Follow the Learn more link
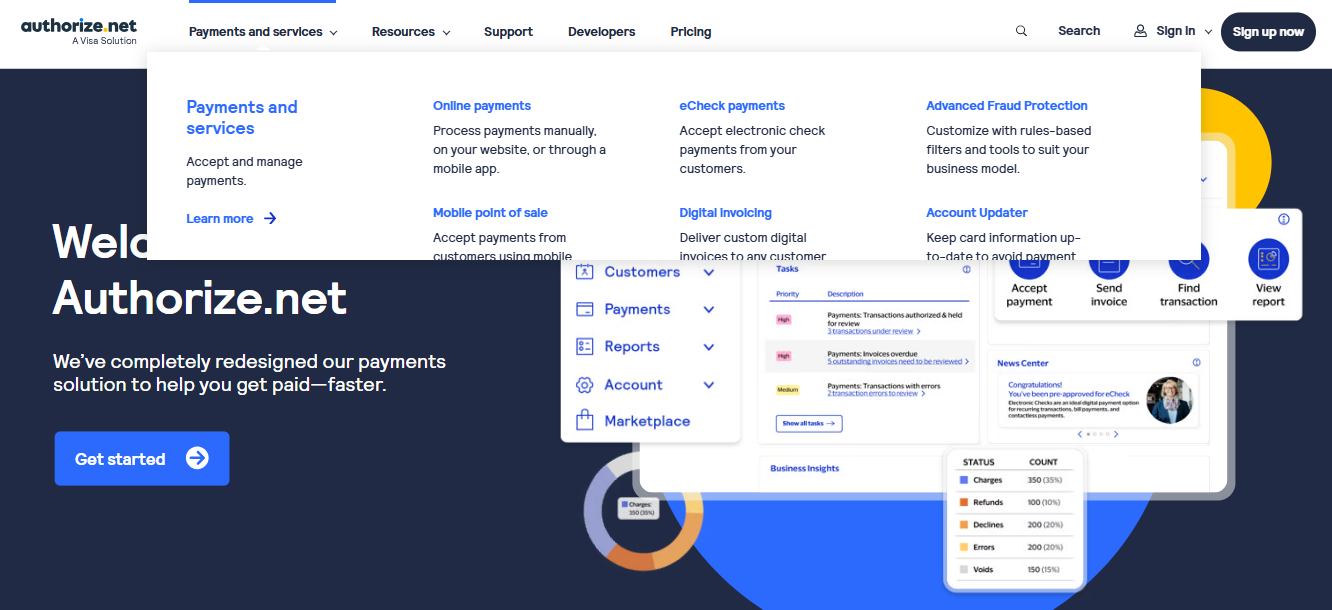 (231, 219)
